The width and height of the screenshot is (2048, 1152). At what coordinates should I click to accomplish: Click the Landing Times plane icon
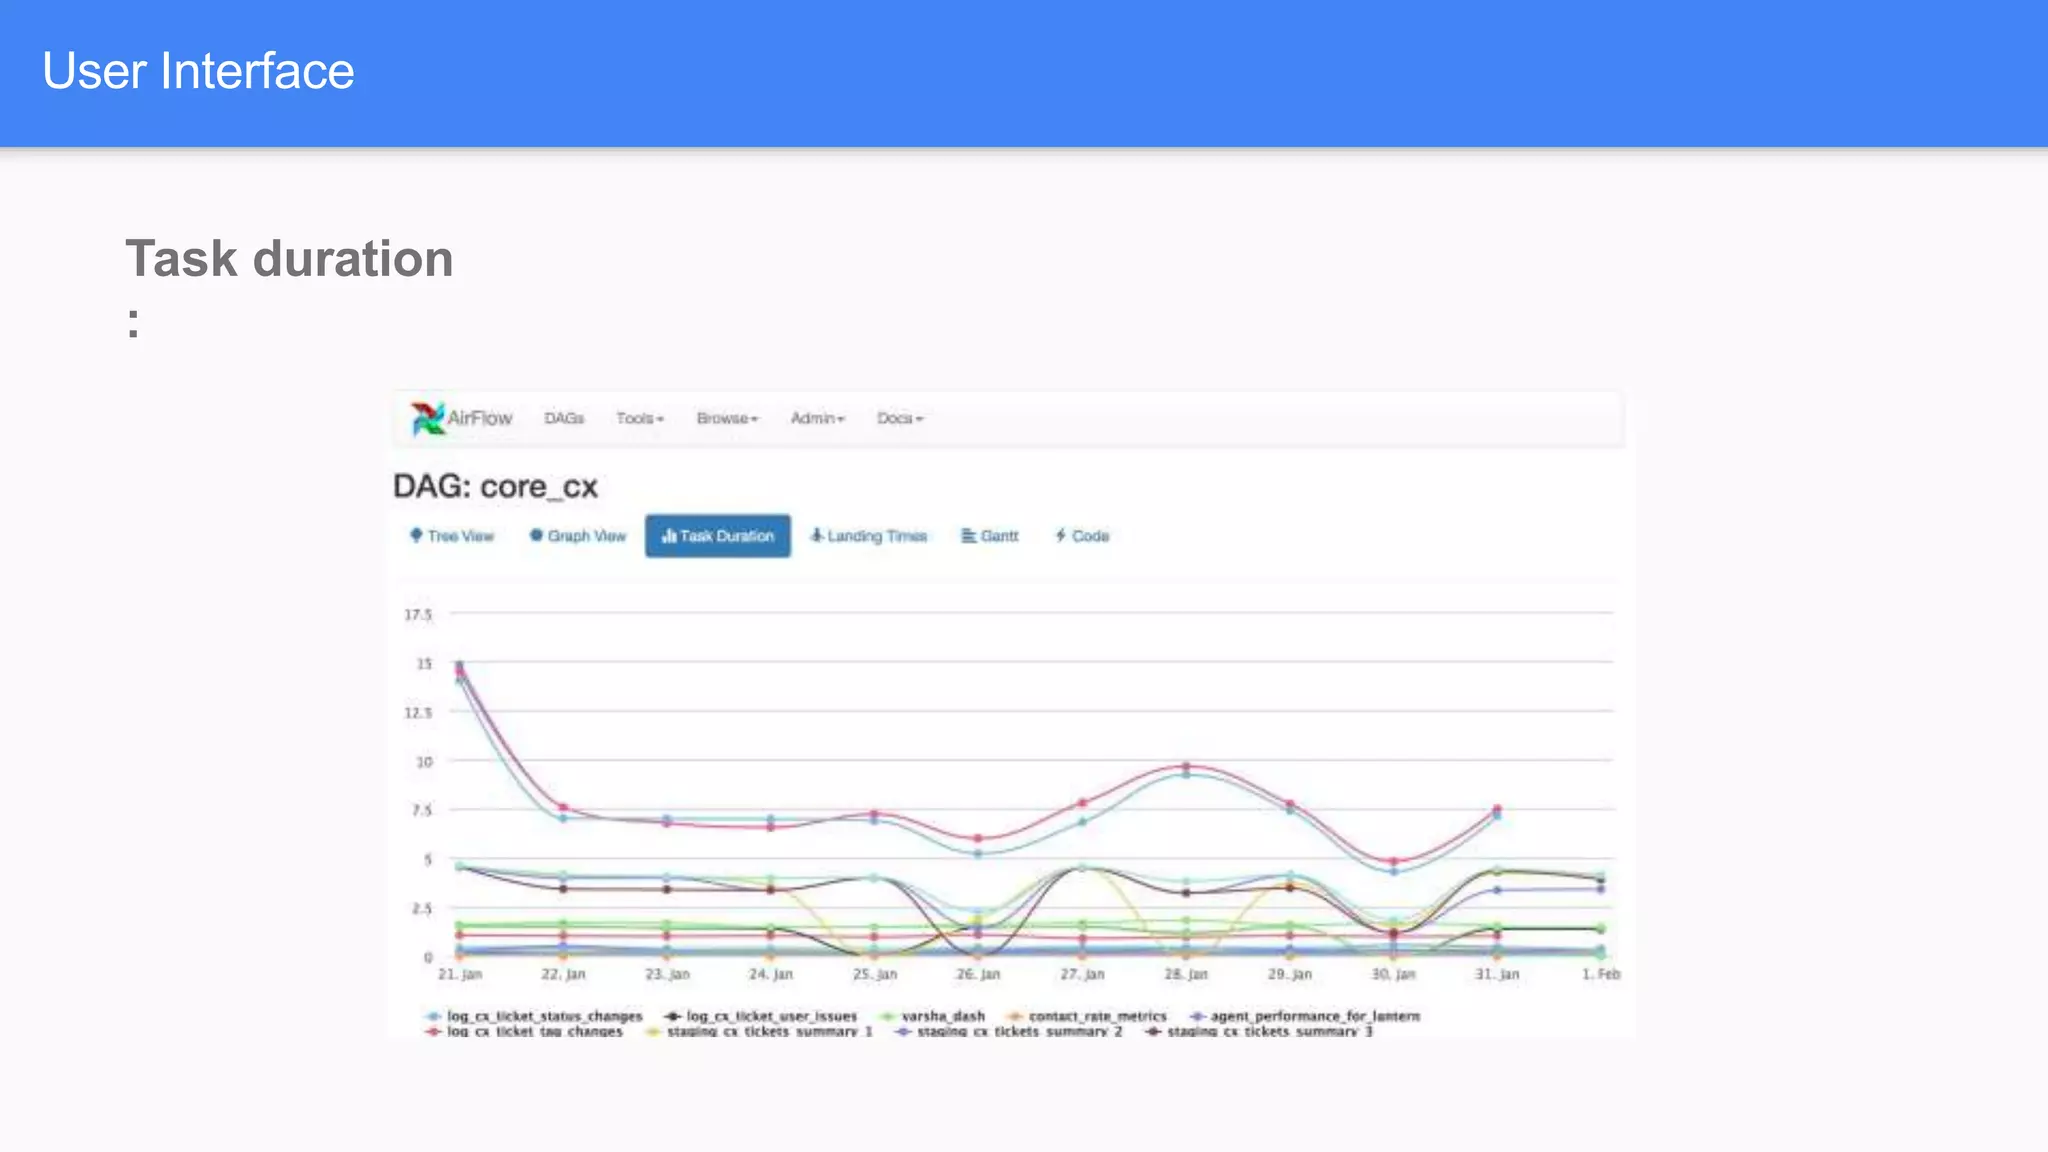click(x=817, y=535)
